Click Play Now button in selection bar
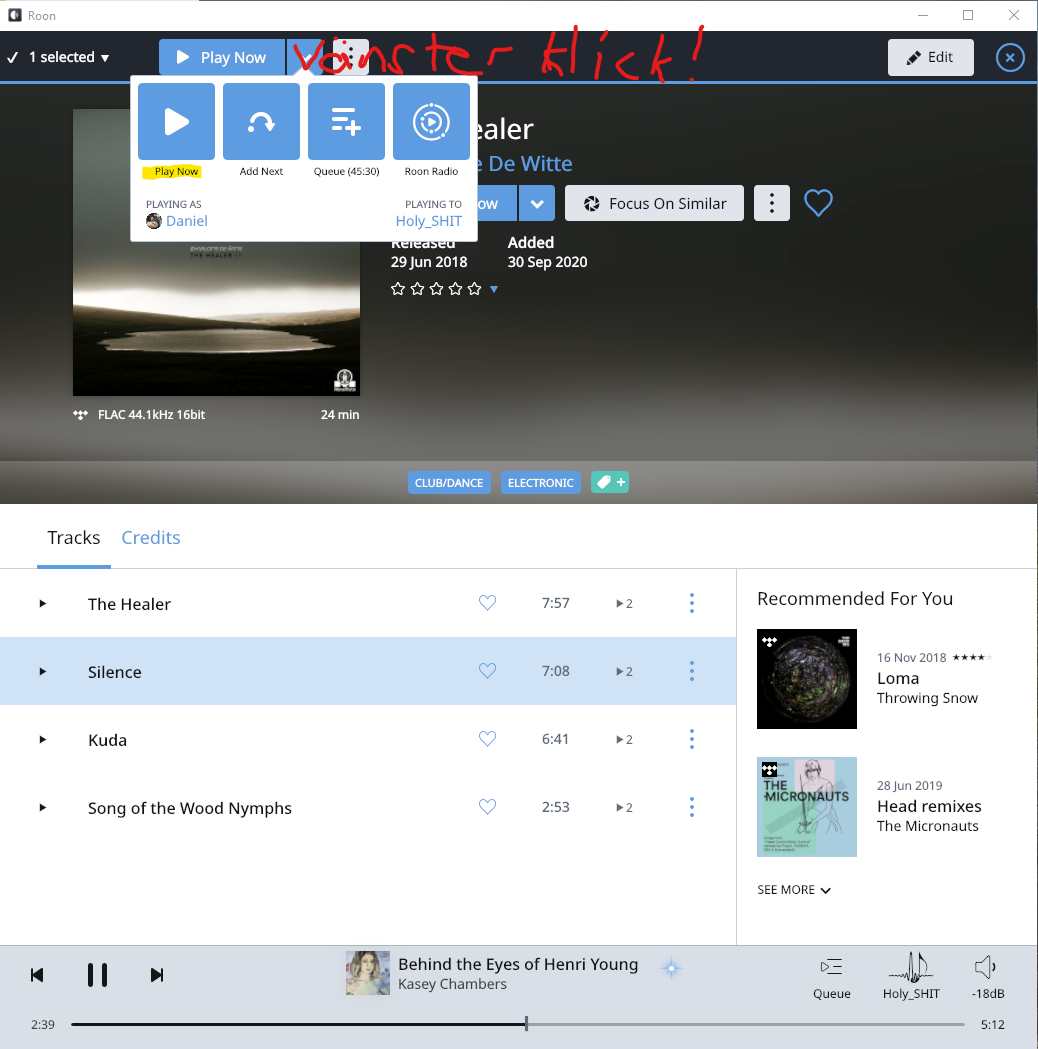 [222, 58]
